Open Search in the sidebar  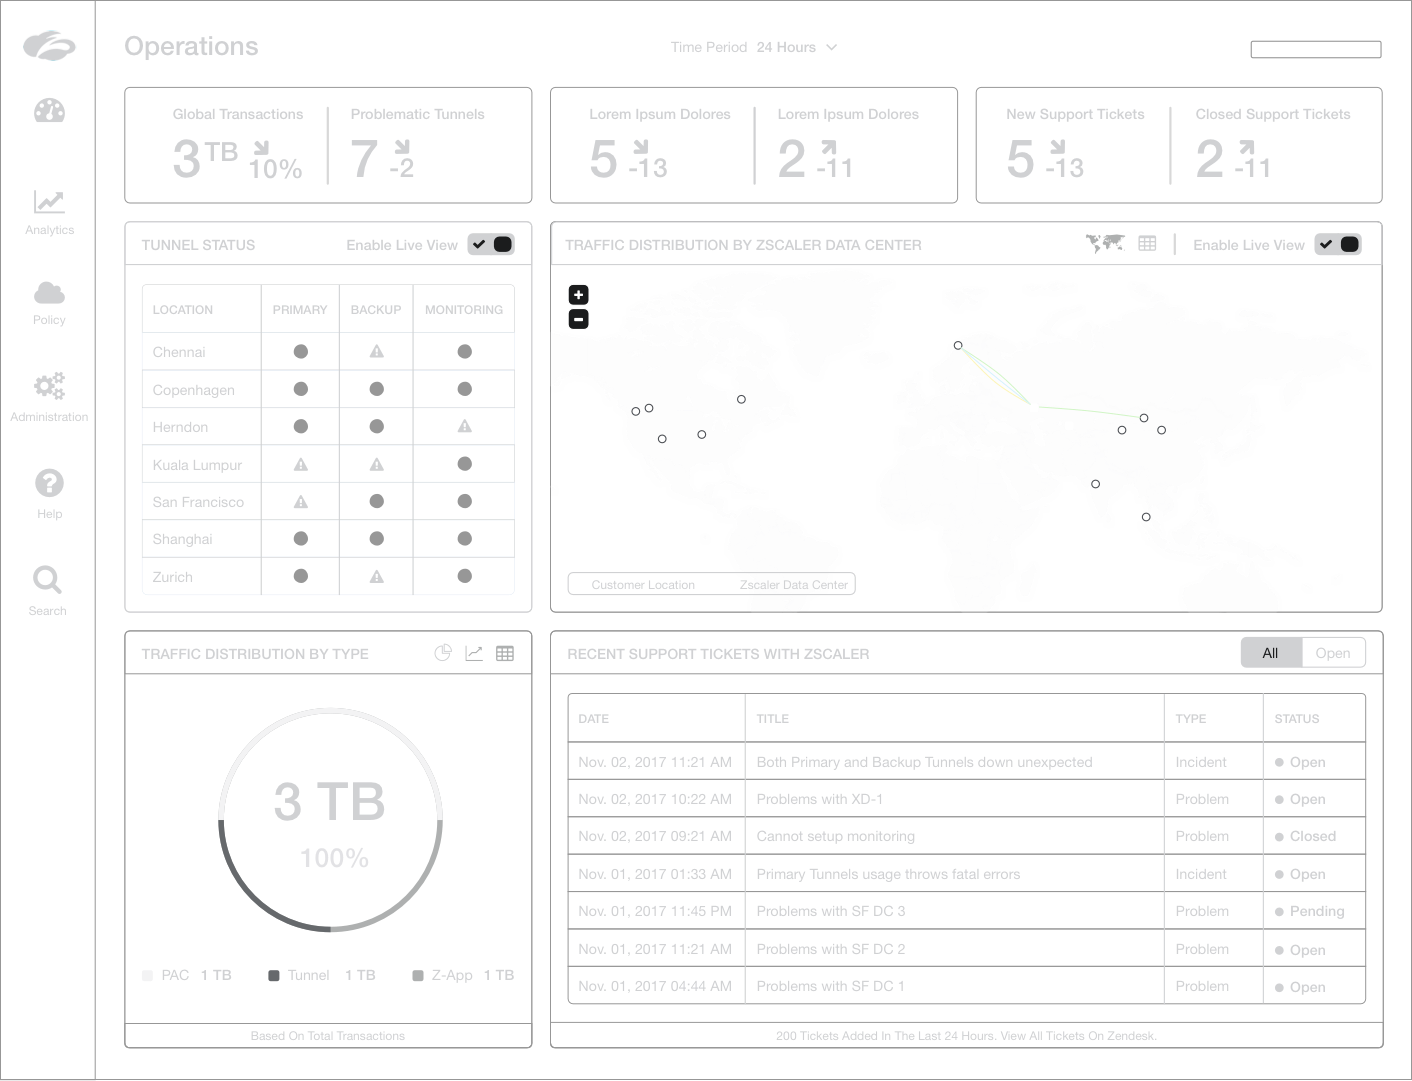click(x=47, y=580)
